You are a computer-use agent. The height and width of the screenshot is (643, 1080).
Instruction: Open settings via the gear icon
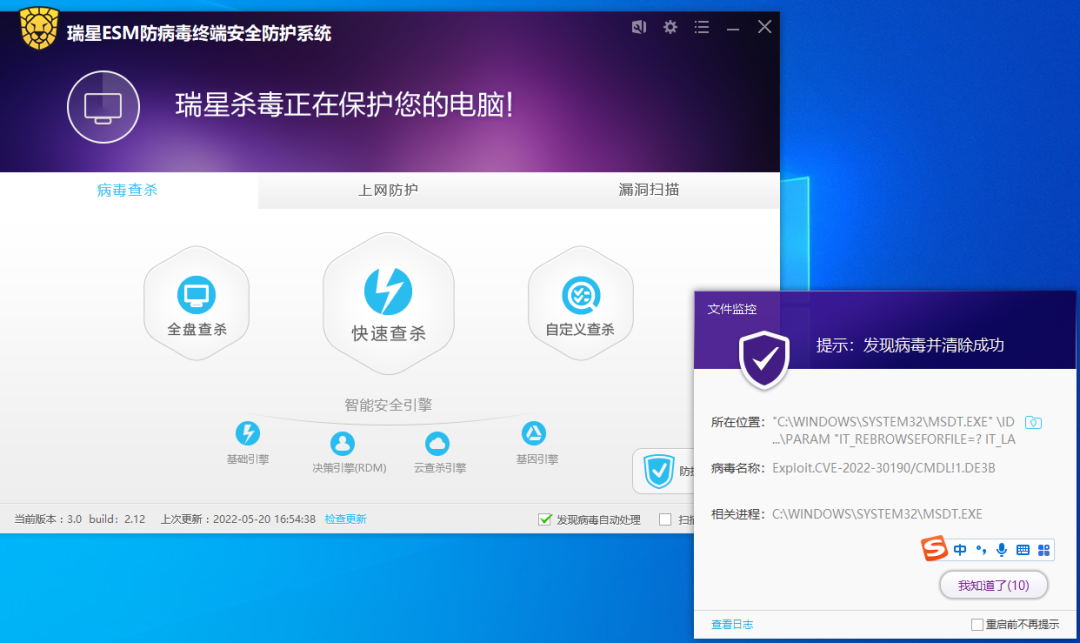click(670, 27)
